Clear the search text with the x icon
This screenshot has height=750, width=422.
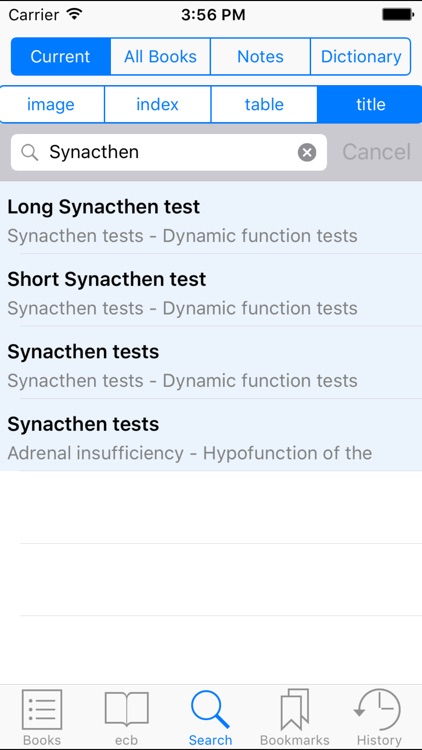pos(307,153)
